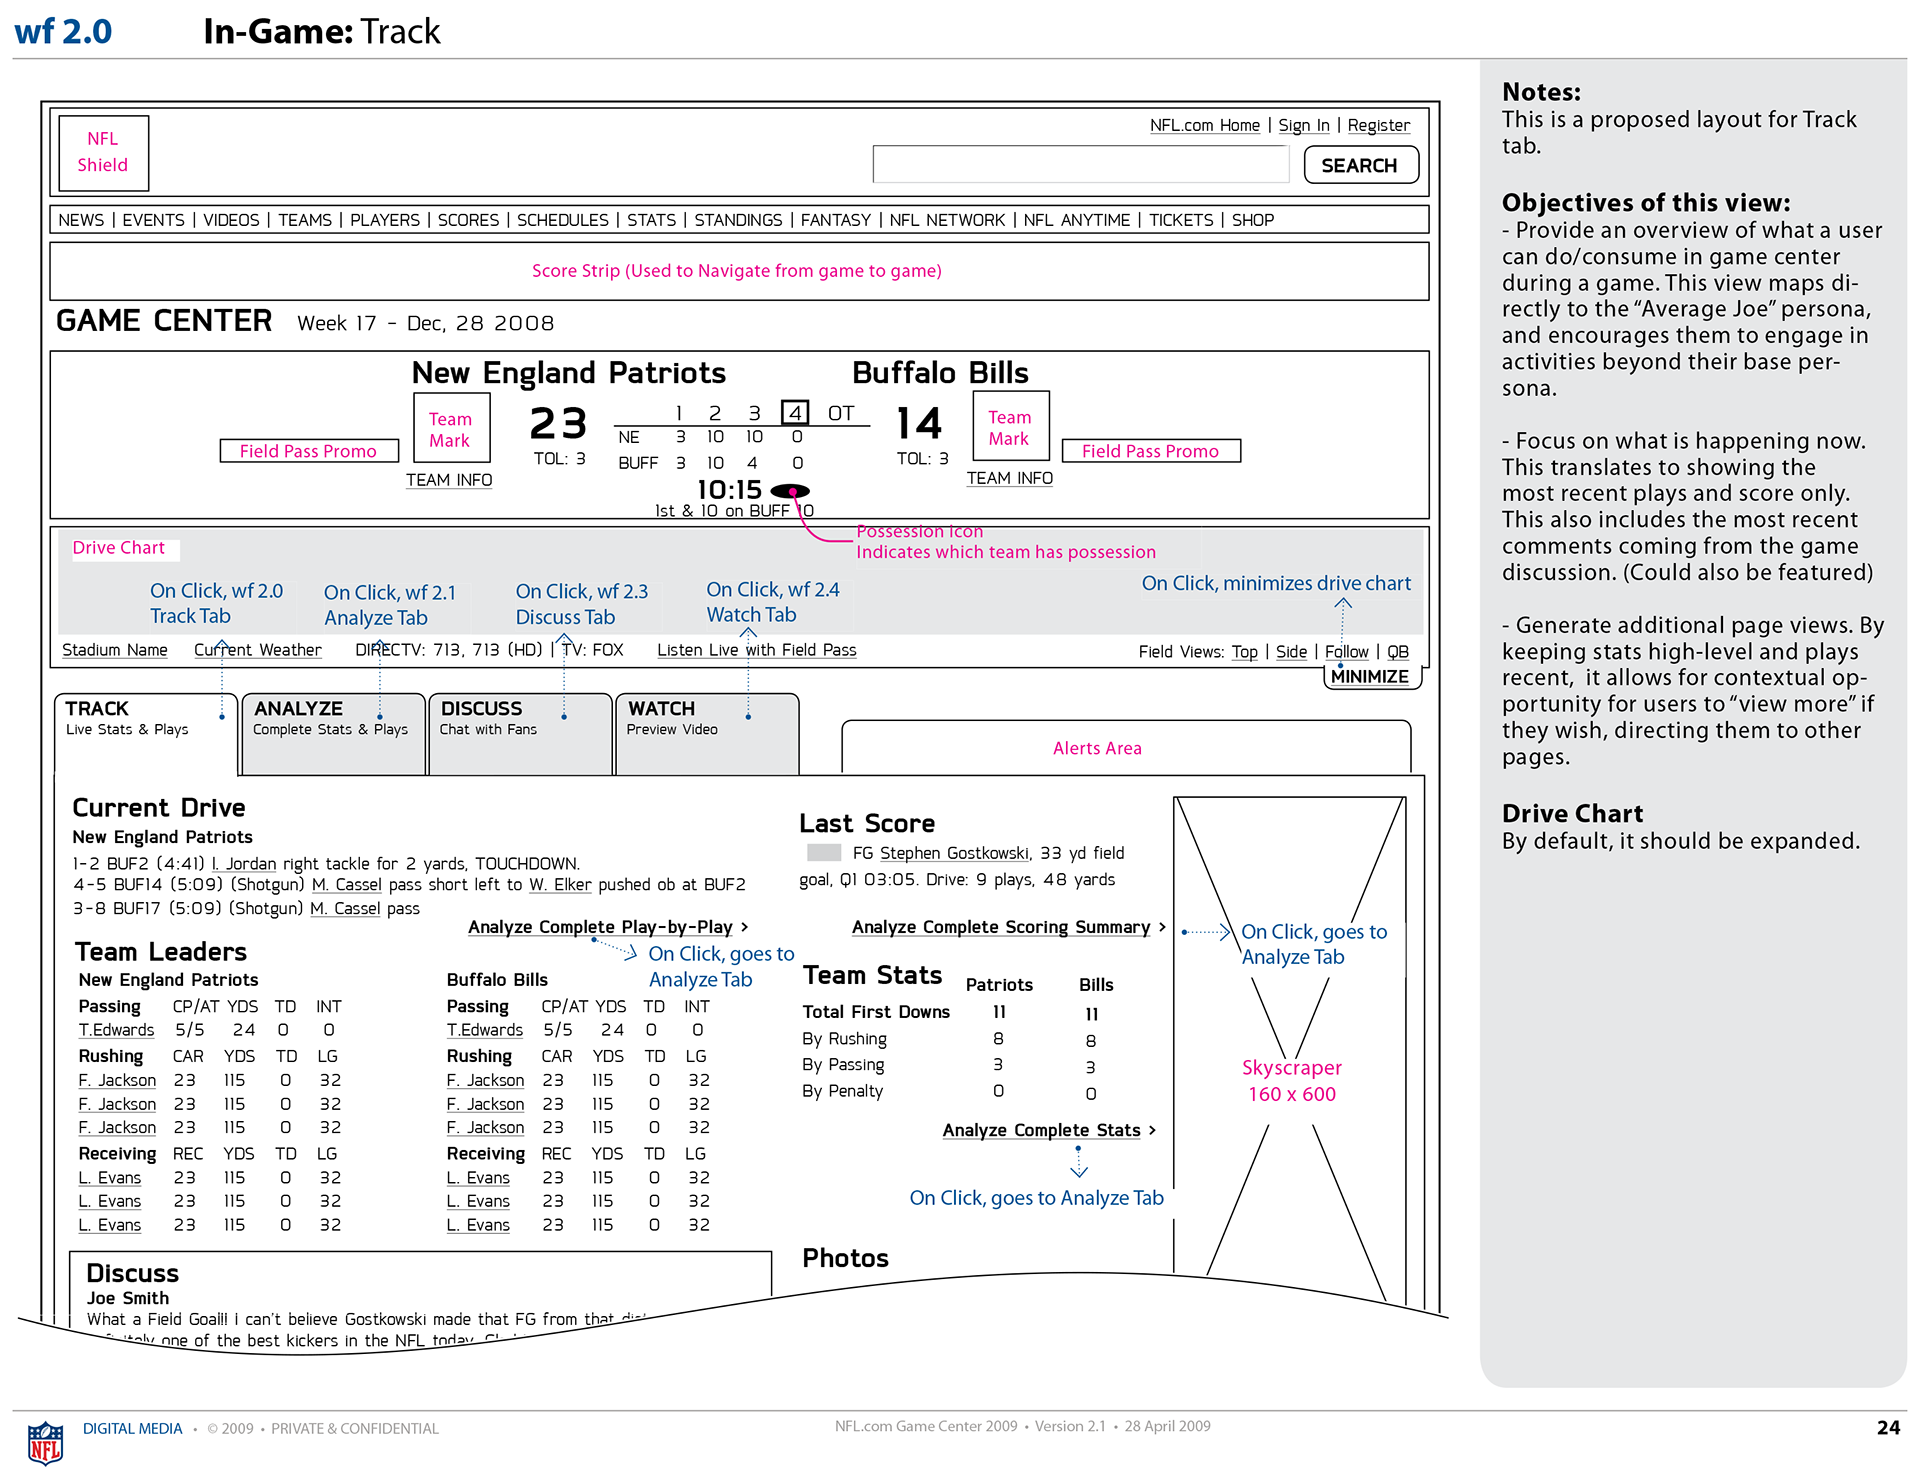The width and height of the screenshot is (1920, 1469).
Task: Click the Patriots Field Pass Promo box
Action: 309,451
